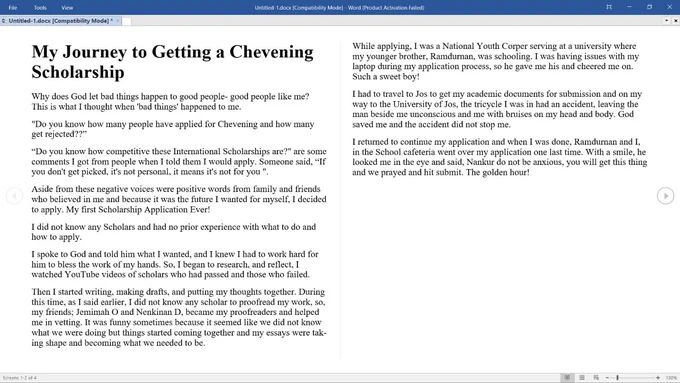Click the zoom slider handle
Viewport: 680px width, 383px height.
[x=617, y=378]
